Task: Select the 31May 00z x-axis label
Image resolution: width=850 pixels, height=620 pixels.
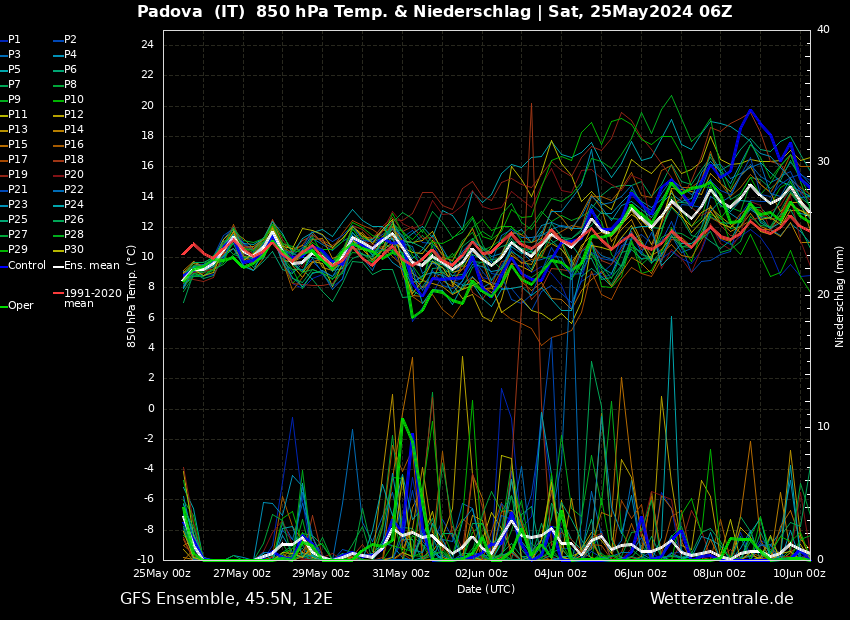Action: (x=401, y=573)
